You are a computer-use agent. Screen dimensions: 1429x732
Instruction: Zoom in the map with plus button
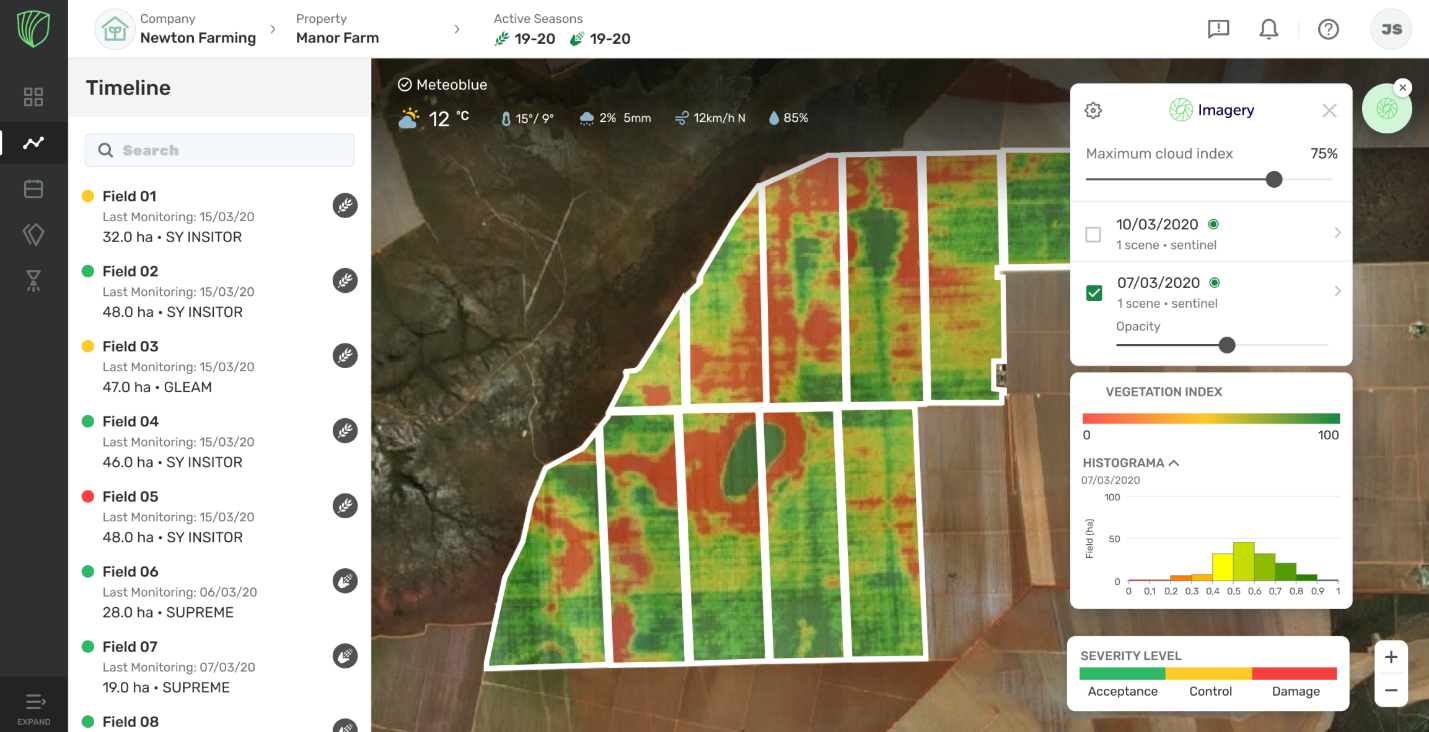(1391, 657)
